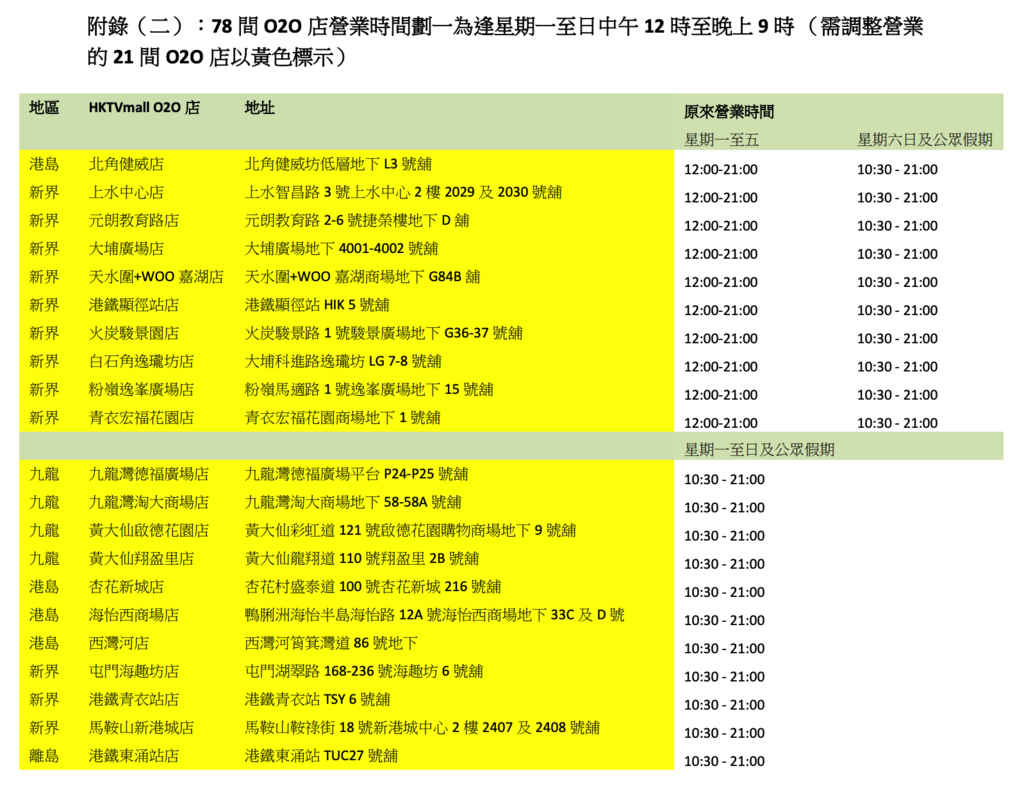Select the '原來營業時間' header
Screen dimensions: 1024x798
click(729, 112)
